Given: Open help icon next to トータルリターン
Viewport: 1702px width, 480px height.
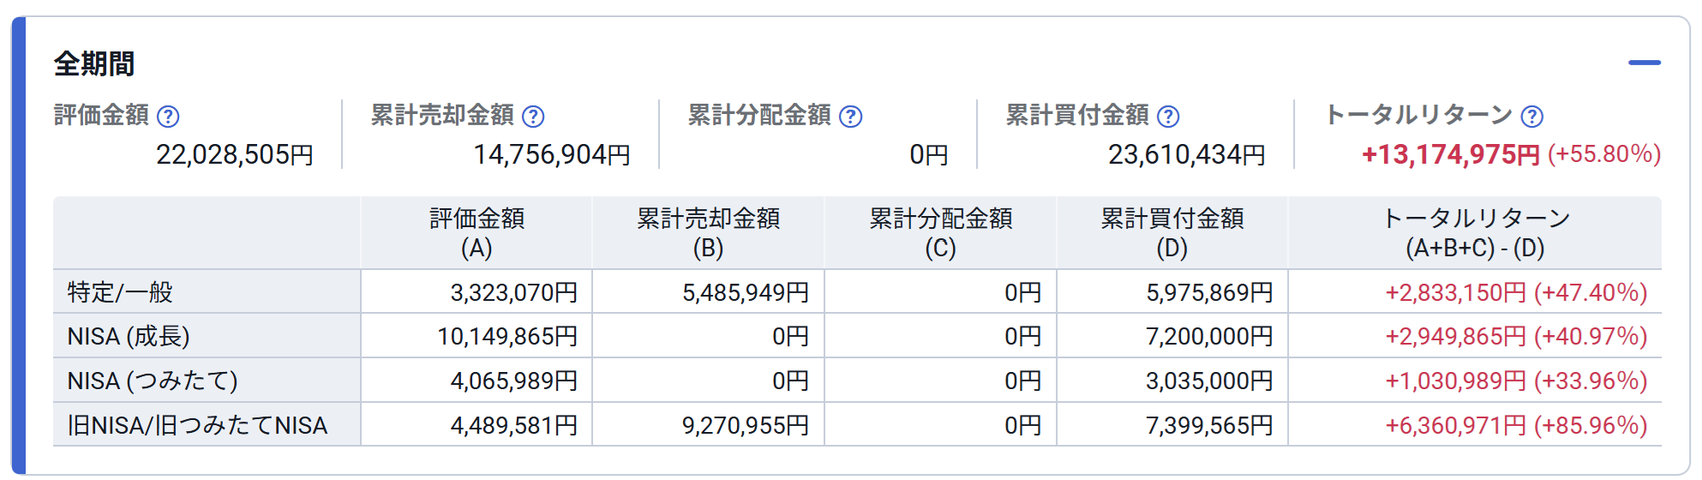Looking at the screenshot, I should click(x=1532, y=117).
